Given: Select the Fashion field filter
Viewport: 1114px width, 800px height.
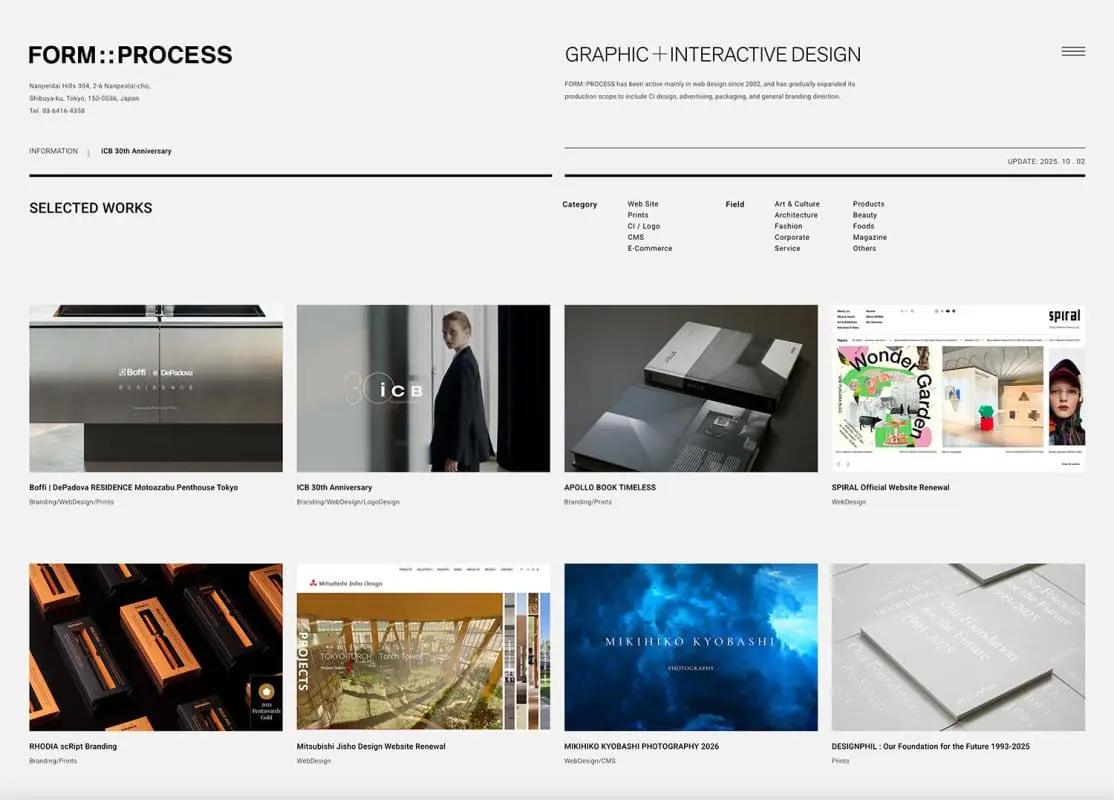Looking at the screenshot, I should point(788,226).
